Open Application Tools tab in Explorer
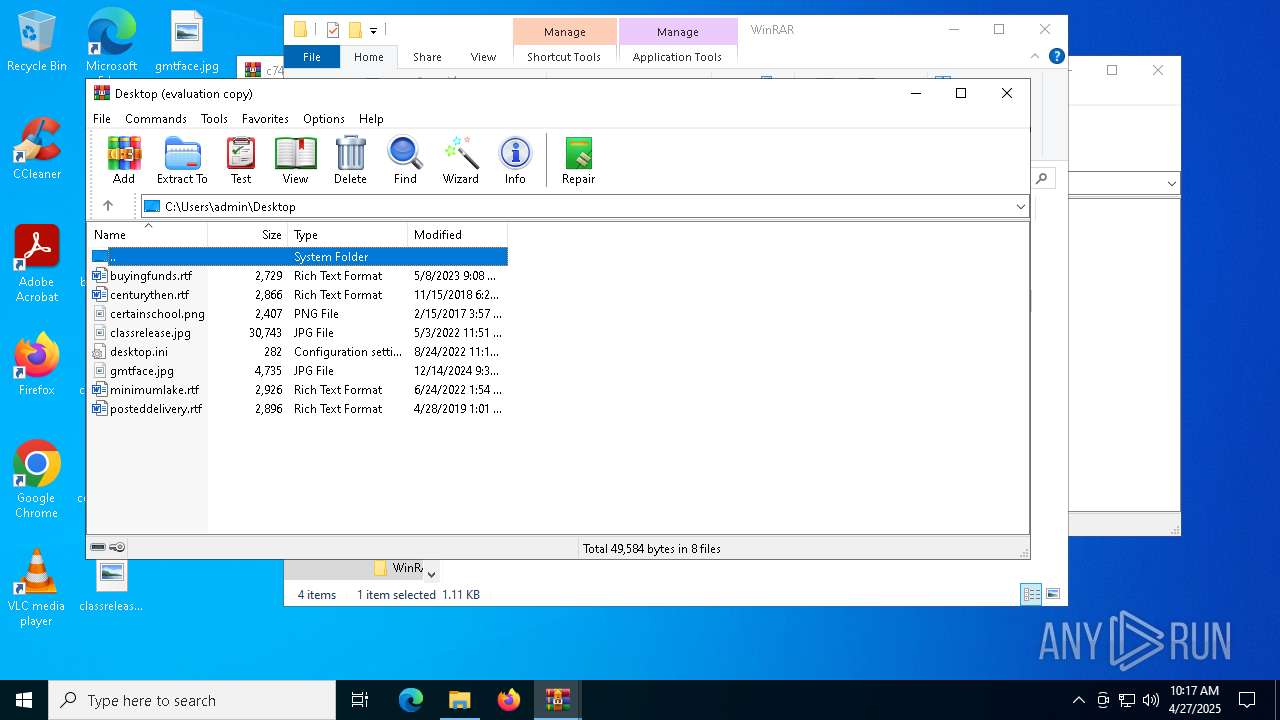 tap(677, 57)
